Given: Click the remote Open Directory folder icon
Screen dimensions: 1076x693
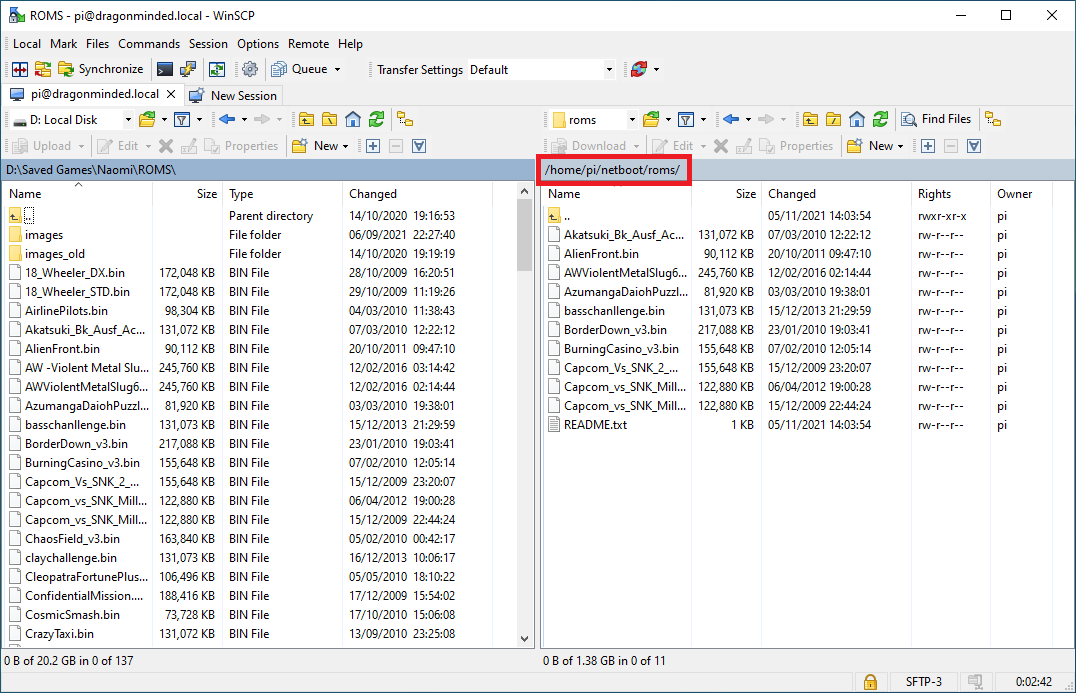Looking at the screenshot, I should coord(651,120).
